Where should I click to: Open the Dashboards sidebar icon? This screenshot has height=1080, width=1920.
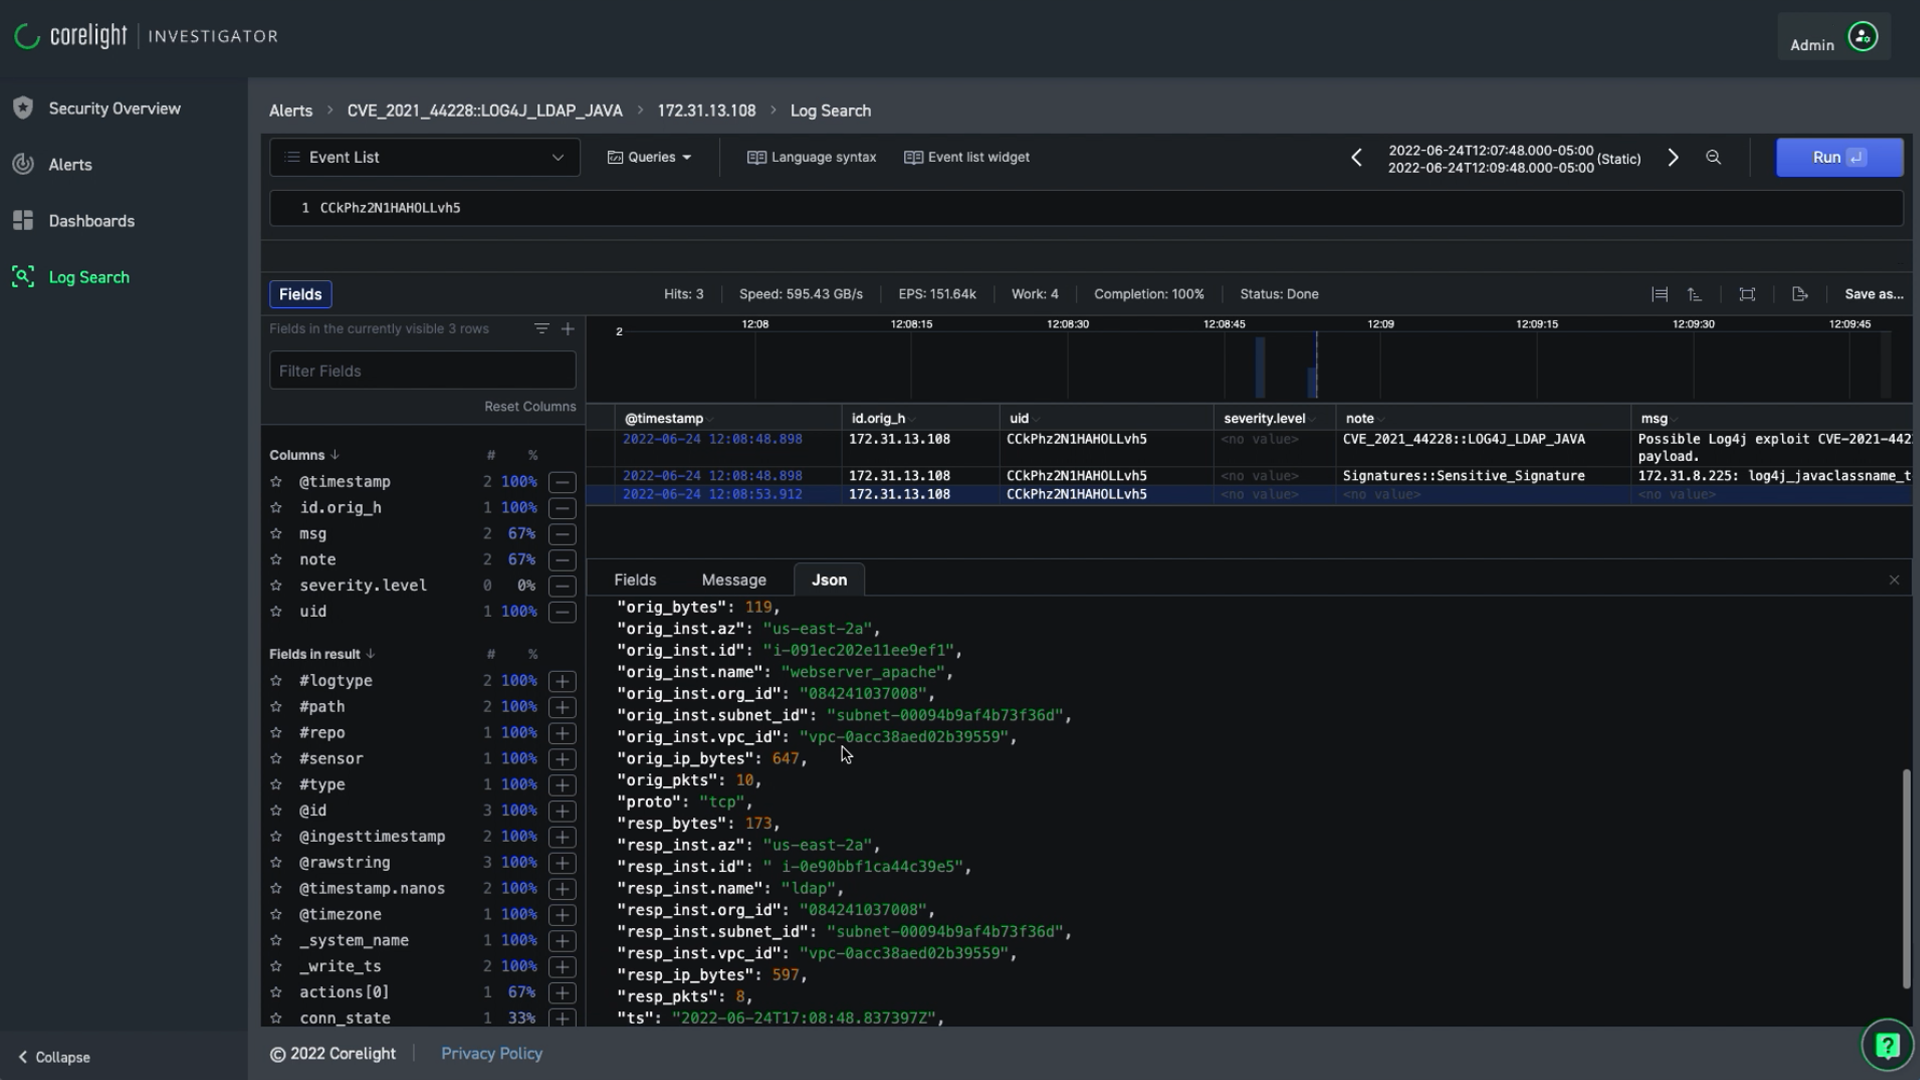tap(23, 220)
